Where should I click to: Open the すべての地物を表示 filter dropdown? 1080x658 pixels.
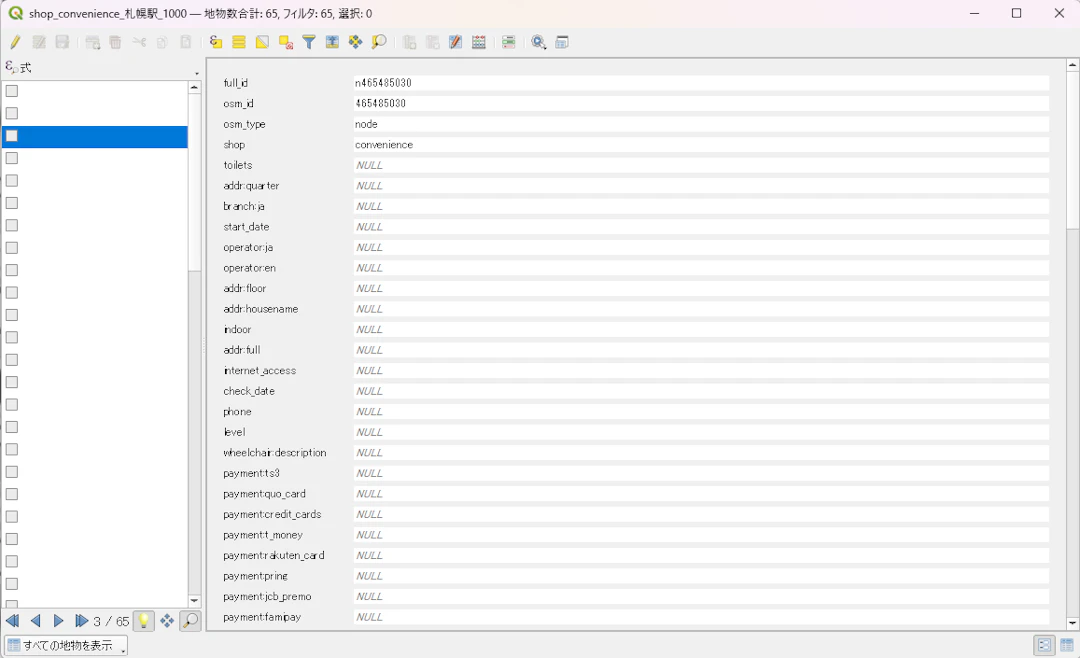pyautogui.click(x=66, y=646)
